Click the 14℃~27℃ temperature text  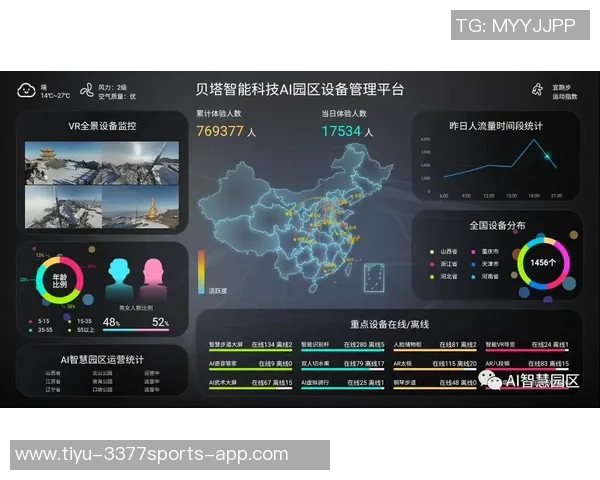[x=55, y=96]
